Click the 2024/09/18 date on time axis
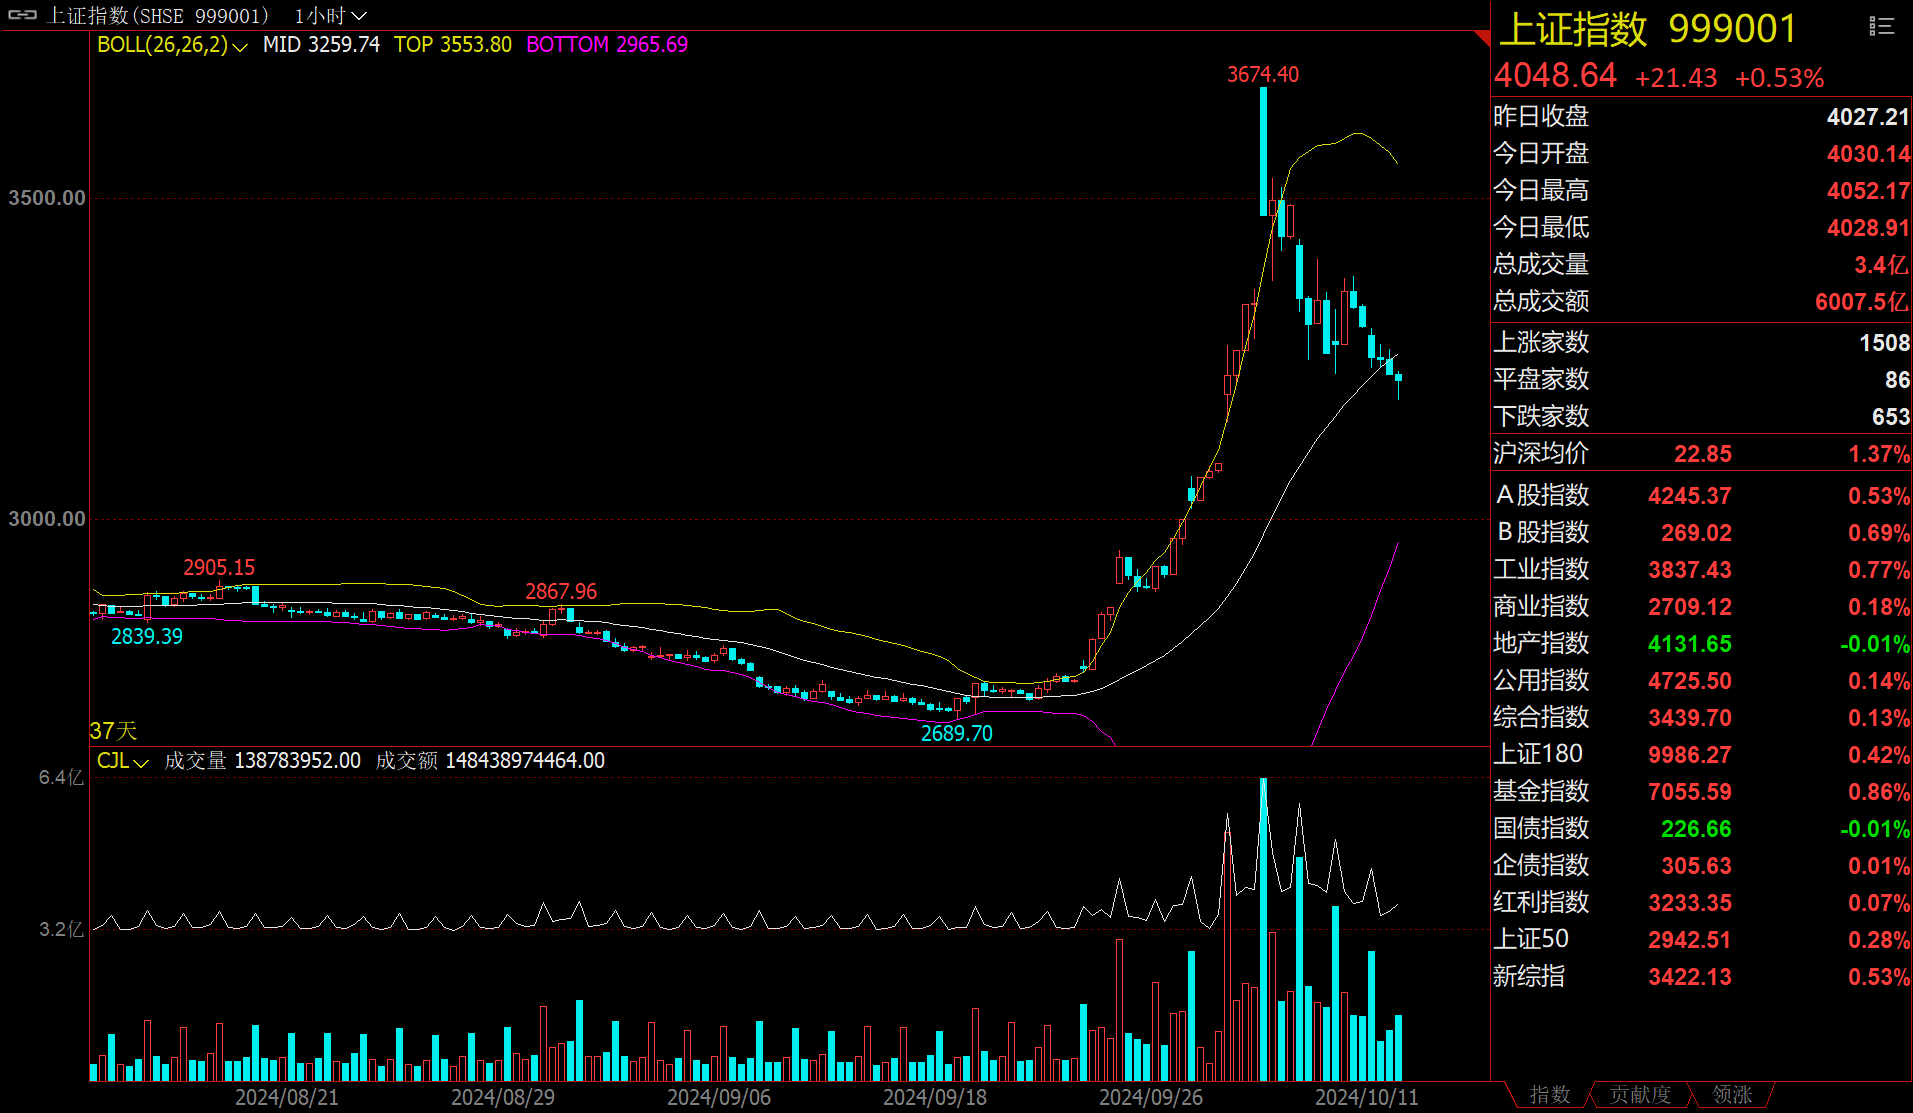This screenshot has width=1913, height=1113. (x=934, y=1097)
